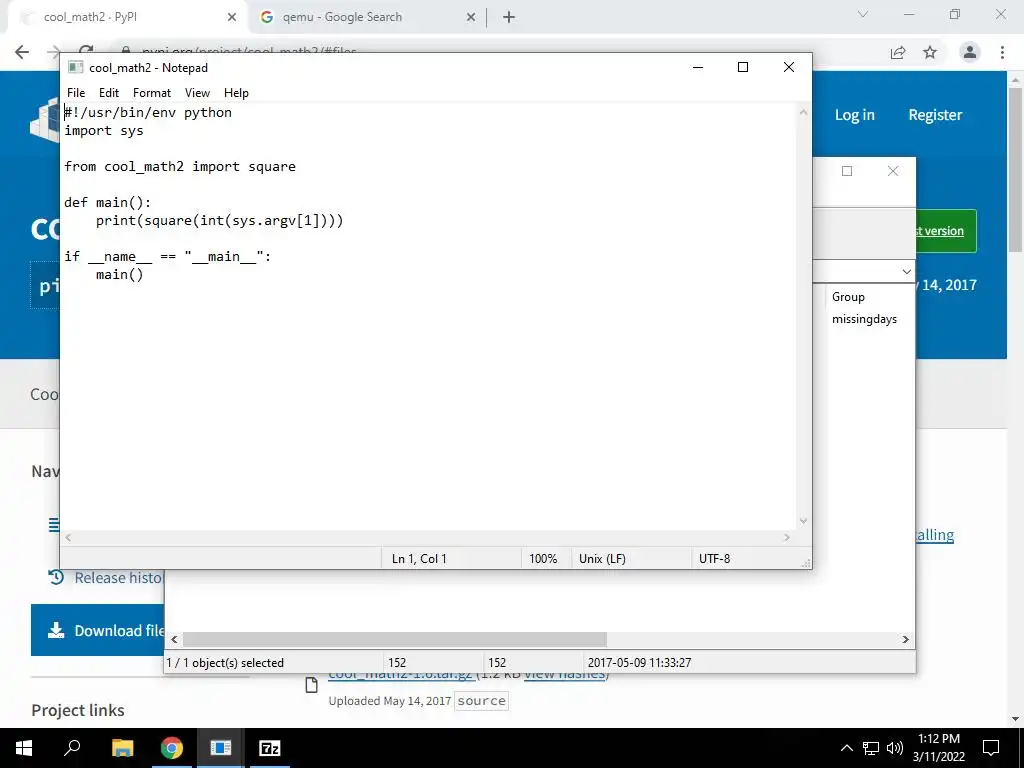The image size is (1024, 768).
Task: Open Chrome three-dot menu
Action: [x=1002, y=52]
